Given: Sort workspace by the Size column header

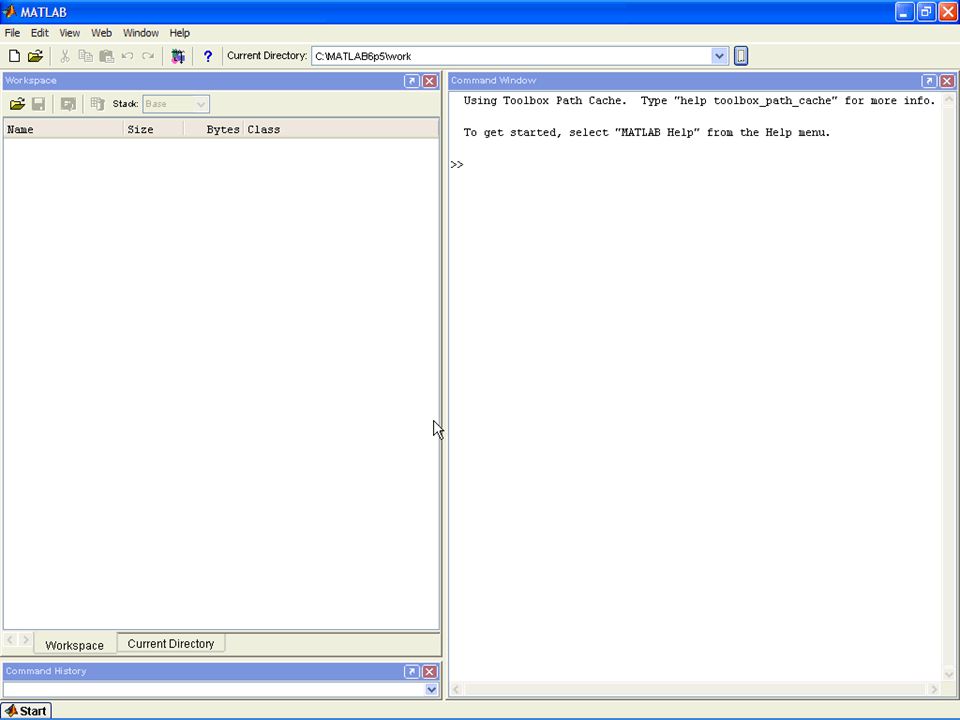Looking at the screenshot, I should tap(154, 129).
